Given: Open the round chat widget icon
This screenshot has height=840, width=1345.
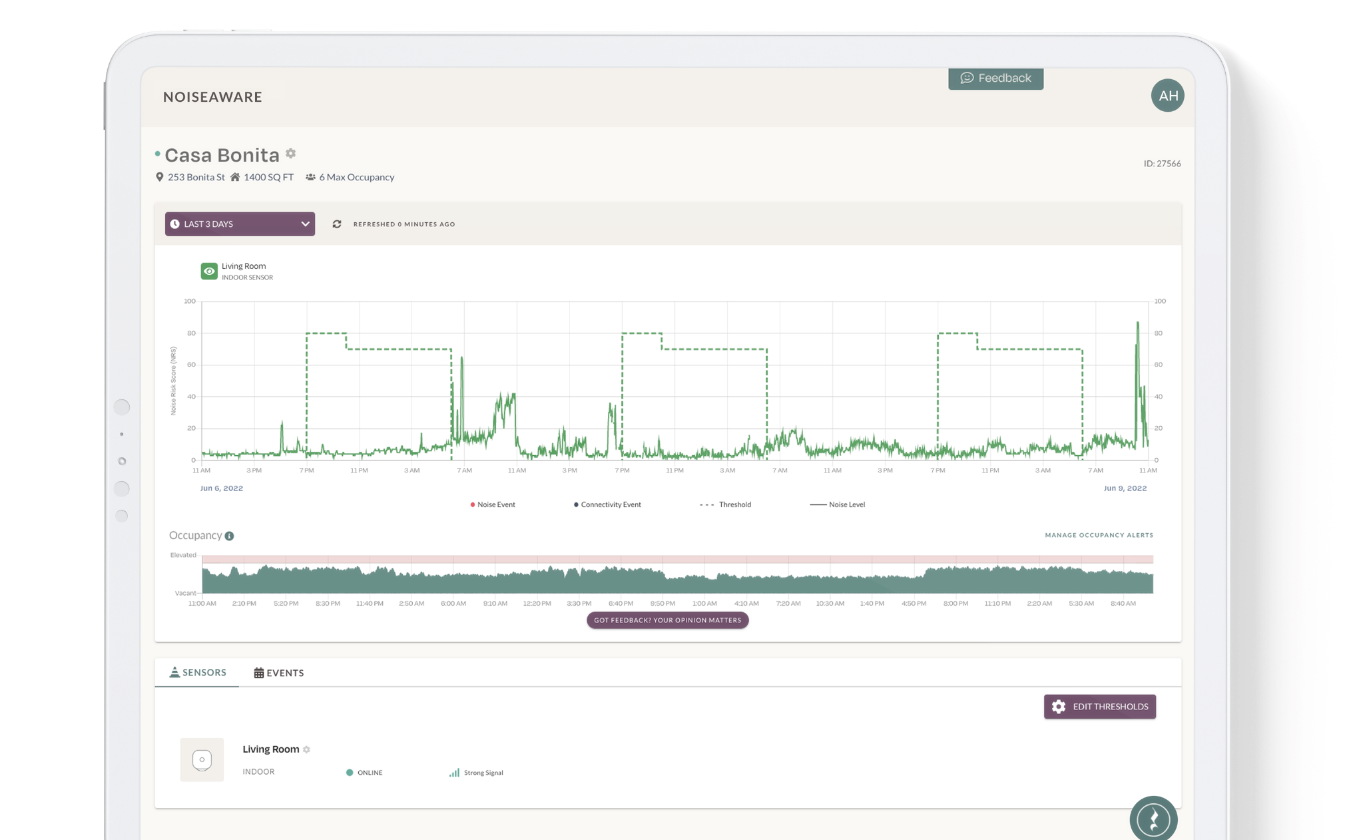Looking at the screenshot, I should pos(1153,817).
